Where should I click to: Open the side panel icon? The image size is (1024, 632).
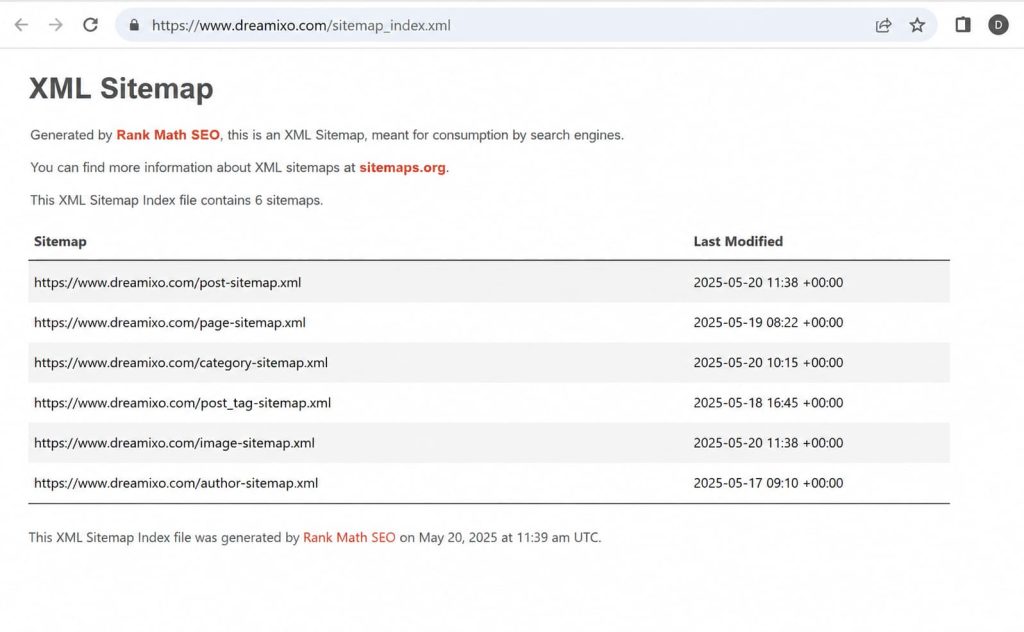pos(963,25)
